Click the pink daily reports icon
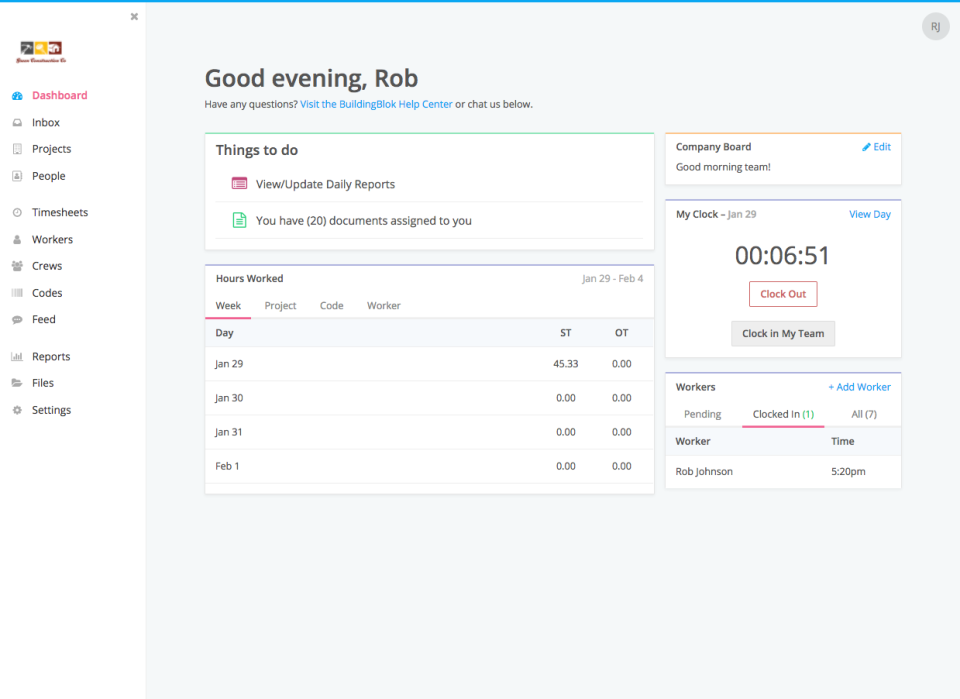This screenshot has height=699, width=960. click(x=239, y=184)
